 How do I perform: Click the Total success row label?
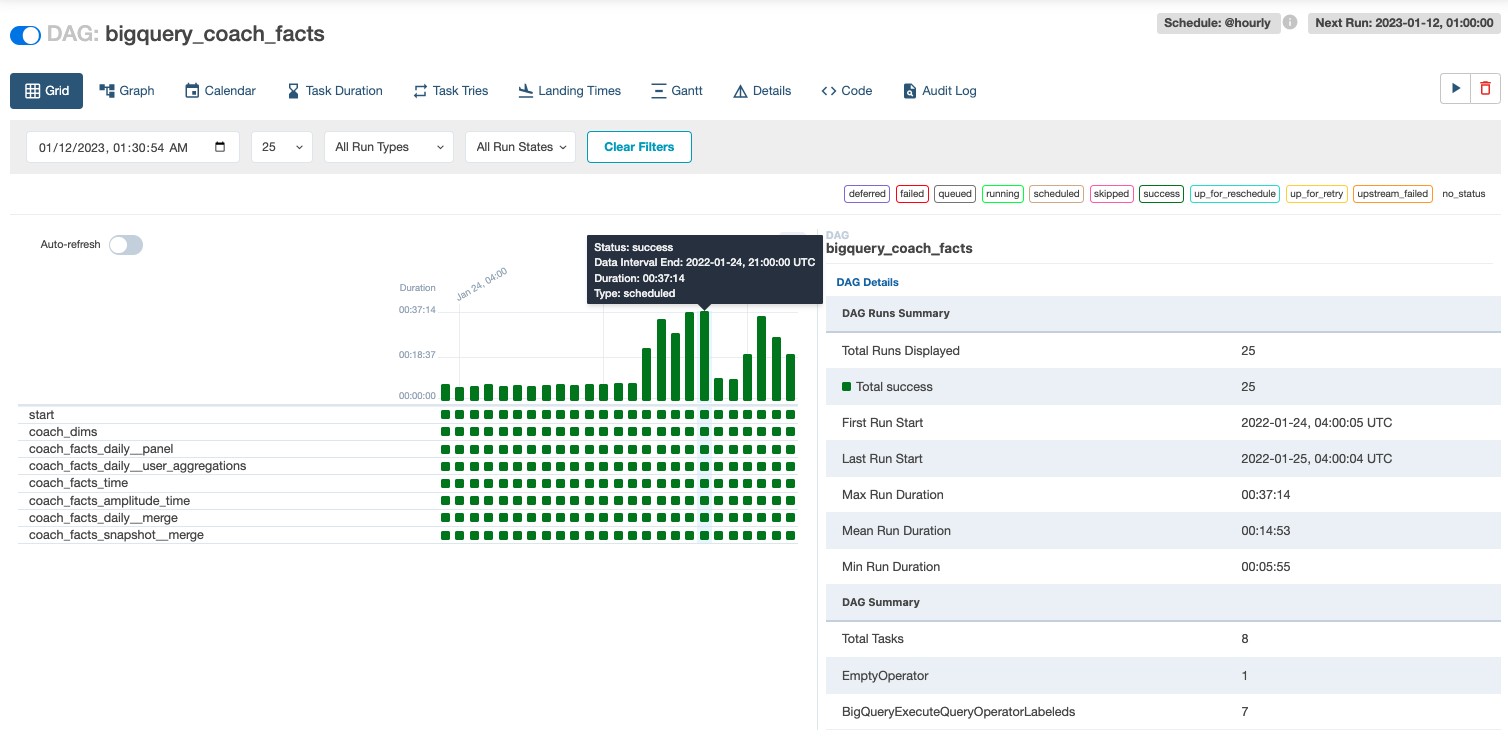[894, 387]
